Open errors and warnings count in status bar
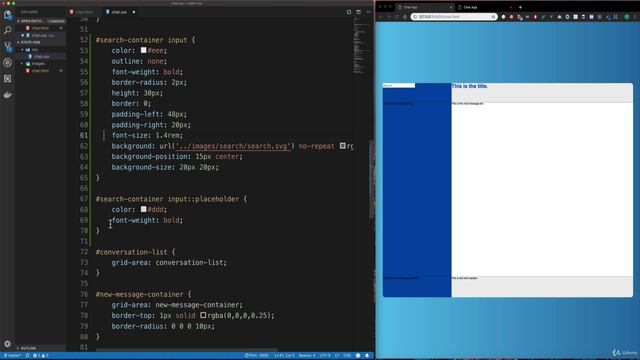Image resolution: width=640 pixels, height=360 pixels. [x=40, y=356]
